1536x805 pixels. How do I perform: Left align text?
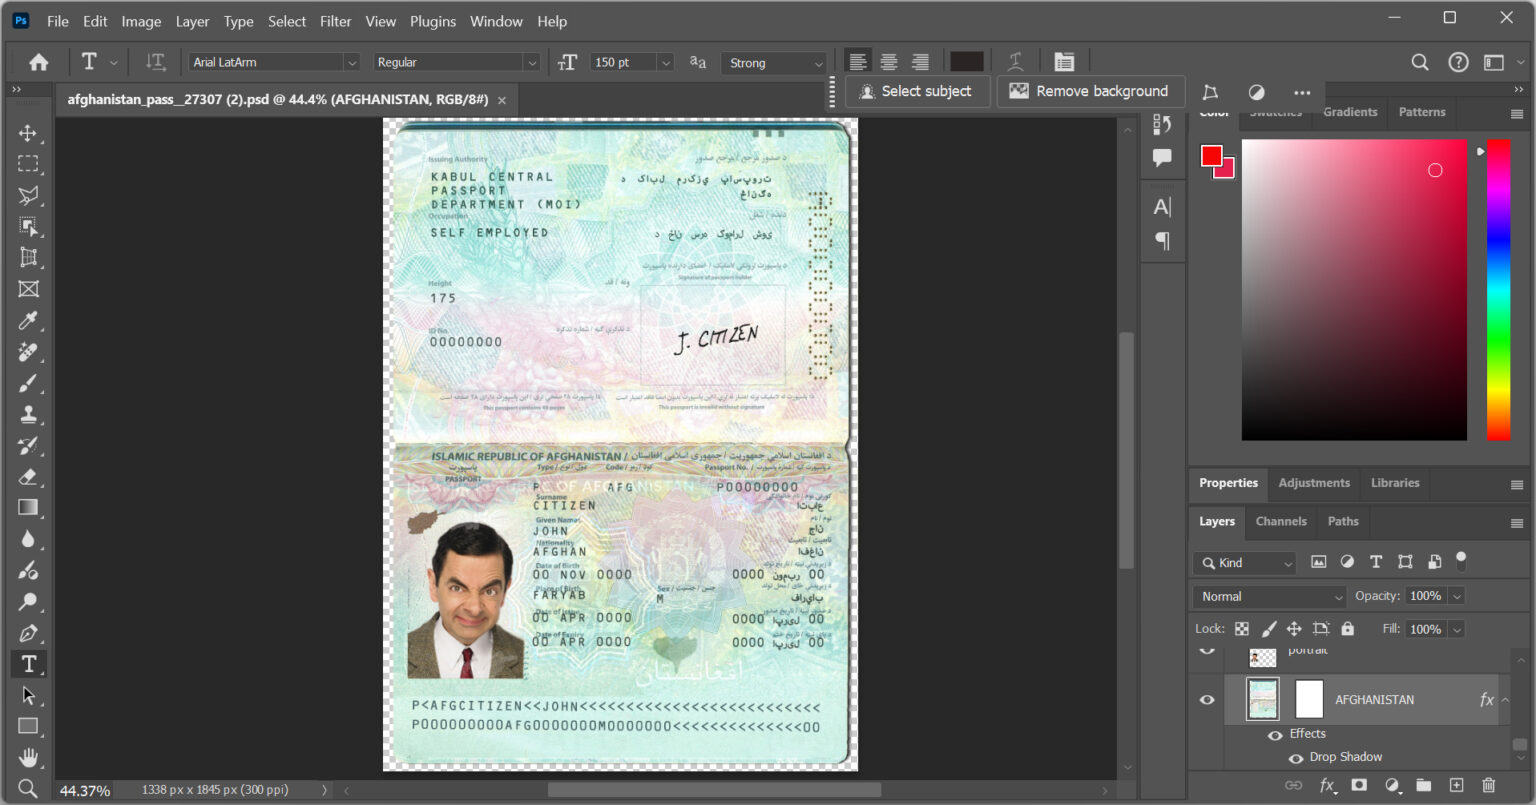858,62
